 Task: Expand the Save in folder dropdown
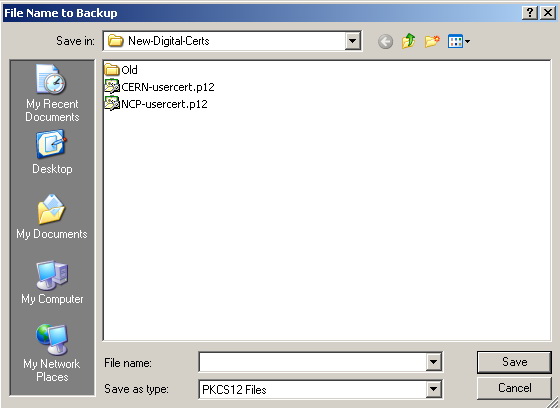pos(352,41)
